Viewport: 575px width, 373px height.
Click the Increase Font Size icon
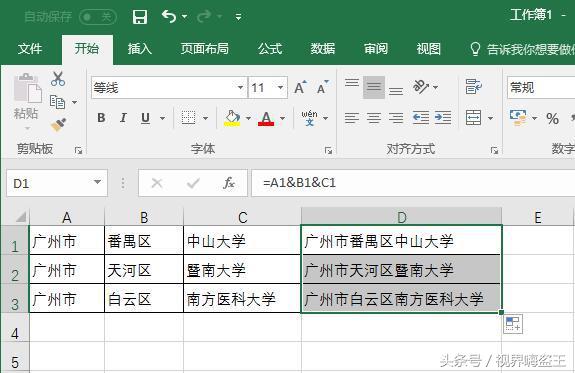click(301, 87)
